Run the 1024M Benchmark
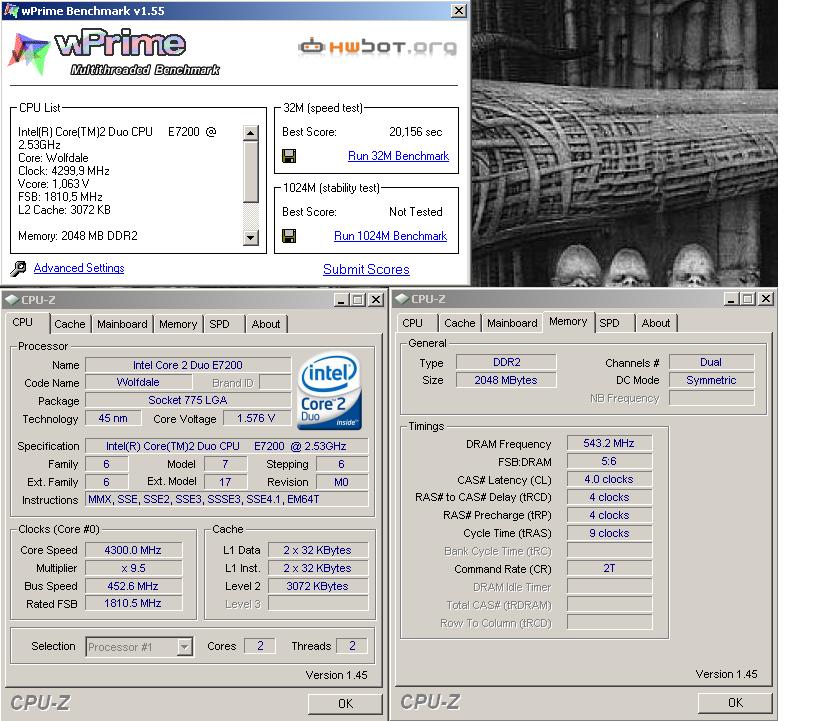Screen dimensions: 840x721 tap(390, 236)
